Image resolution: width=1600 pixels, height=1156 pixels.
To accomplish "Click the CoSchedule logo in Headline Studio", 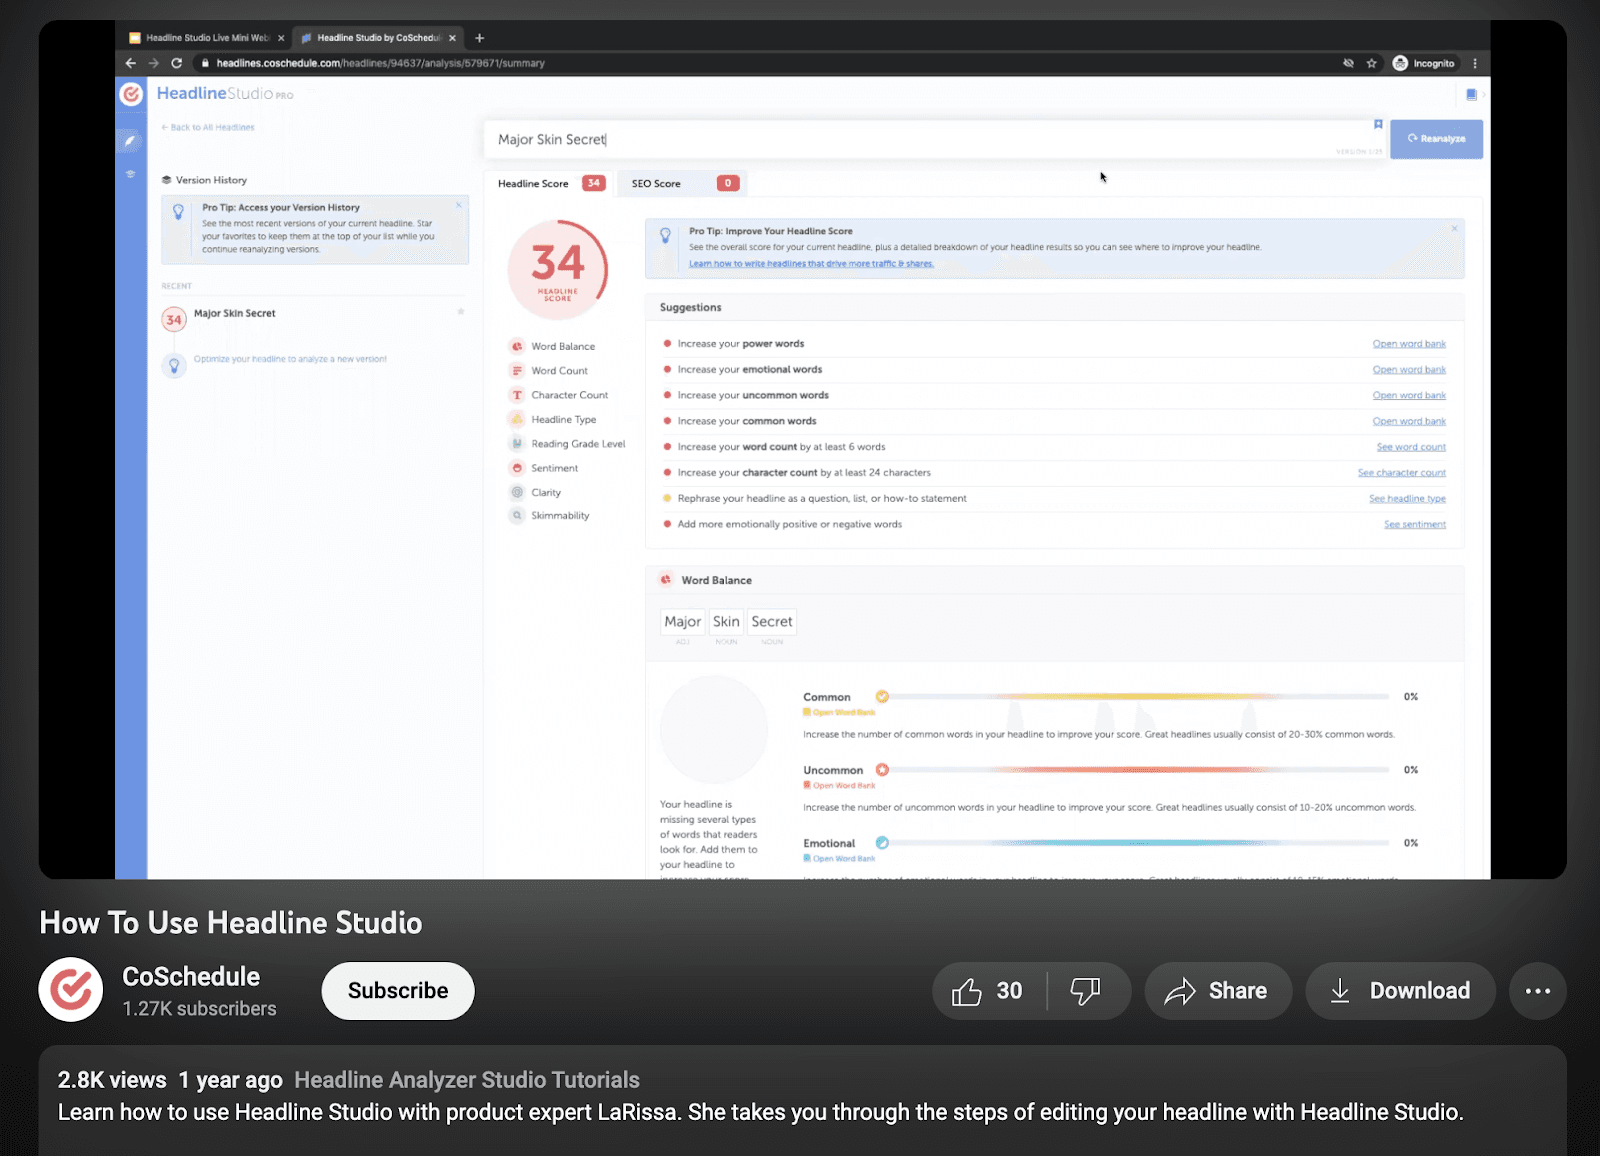I will [x=131, y=94].
